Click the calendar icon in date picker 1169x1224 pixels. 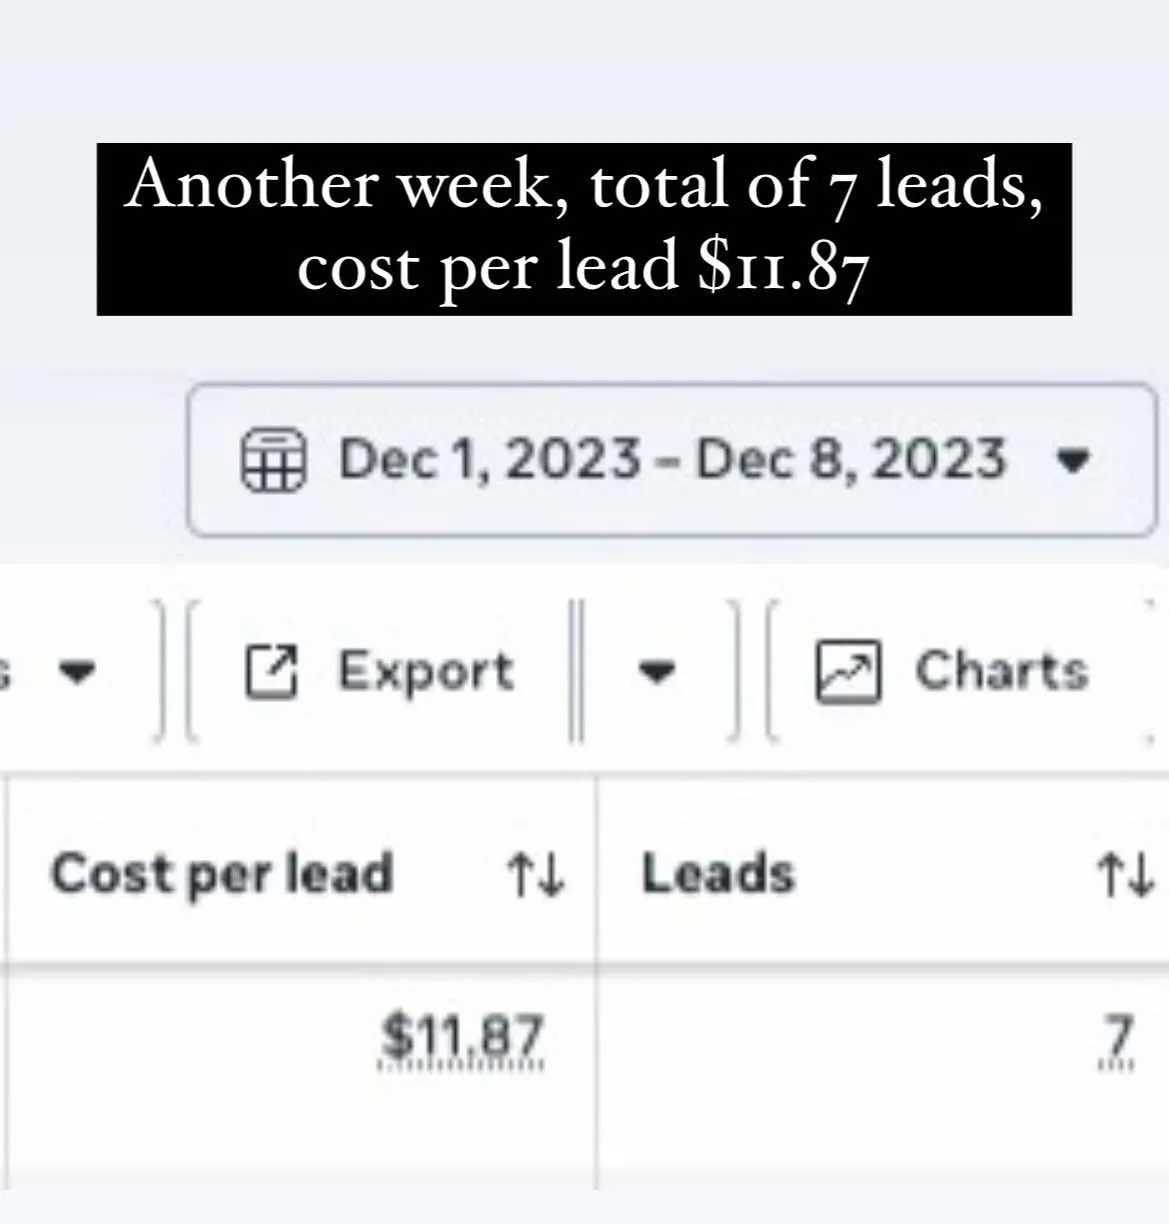click(x=273, y=460)
